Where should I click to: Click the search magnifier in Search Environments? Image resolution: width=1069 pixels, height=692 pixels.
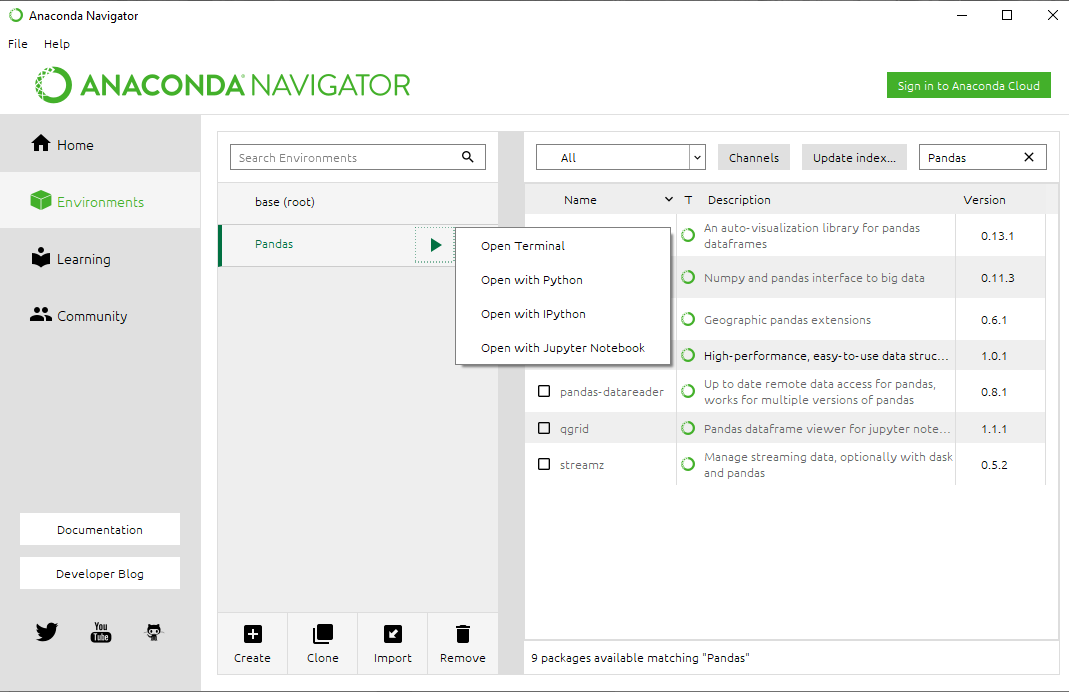click(468, 157)
